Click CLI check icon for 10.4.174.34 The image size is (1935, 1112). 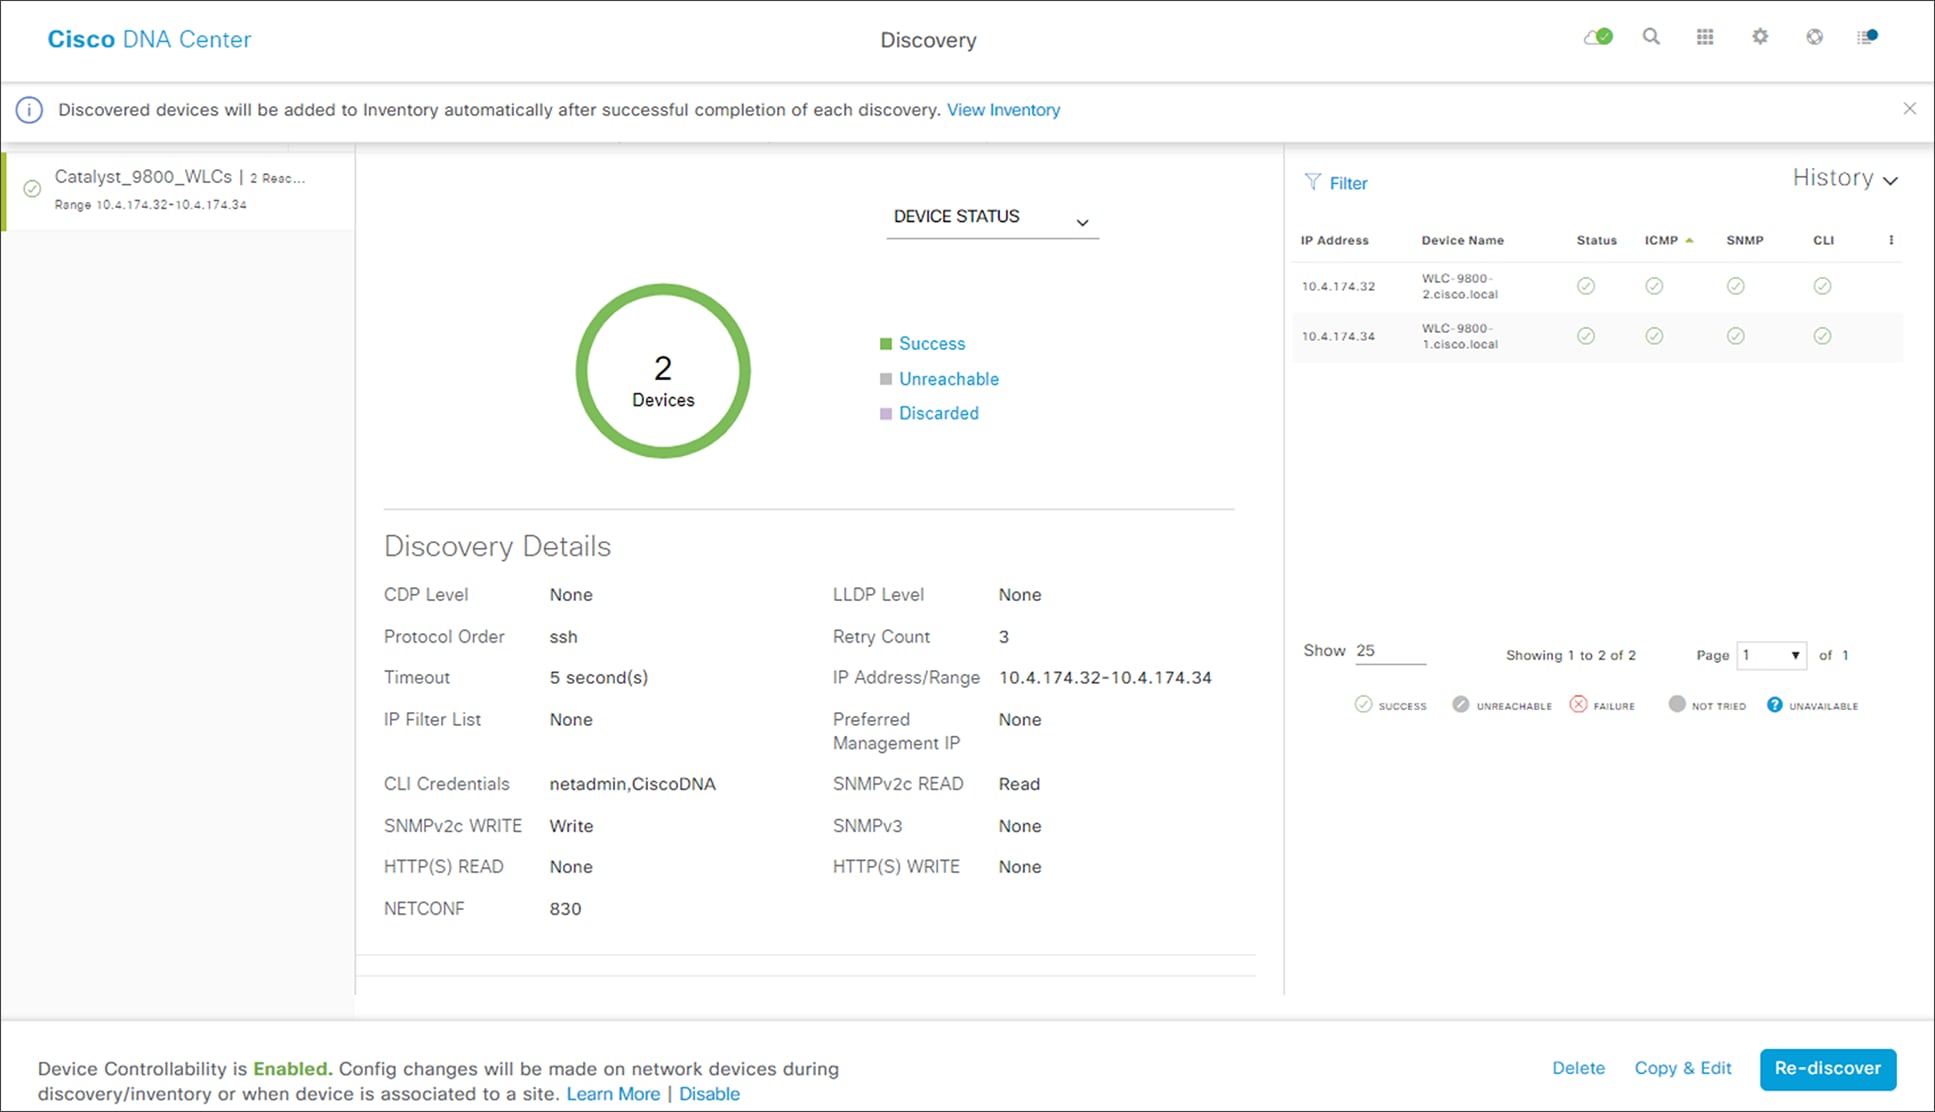(x=1822, y=336)
